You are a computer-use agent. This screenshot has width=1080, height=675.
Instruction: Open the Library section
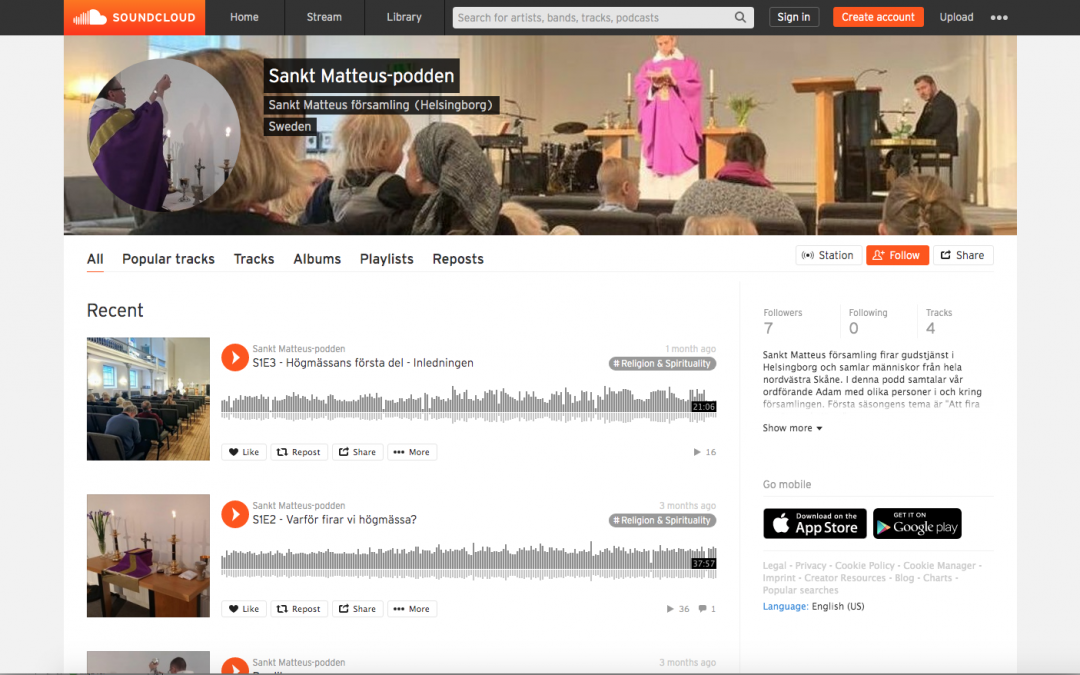pyautogui.click(x=404, y=17)
